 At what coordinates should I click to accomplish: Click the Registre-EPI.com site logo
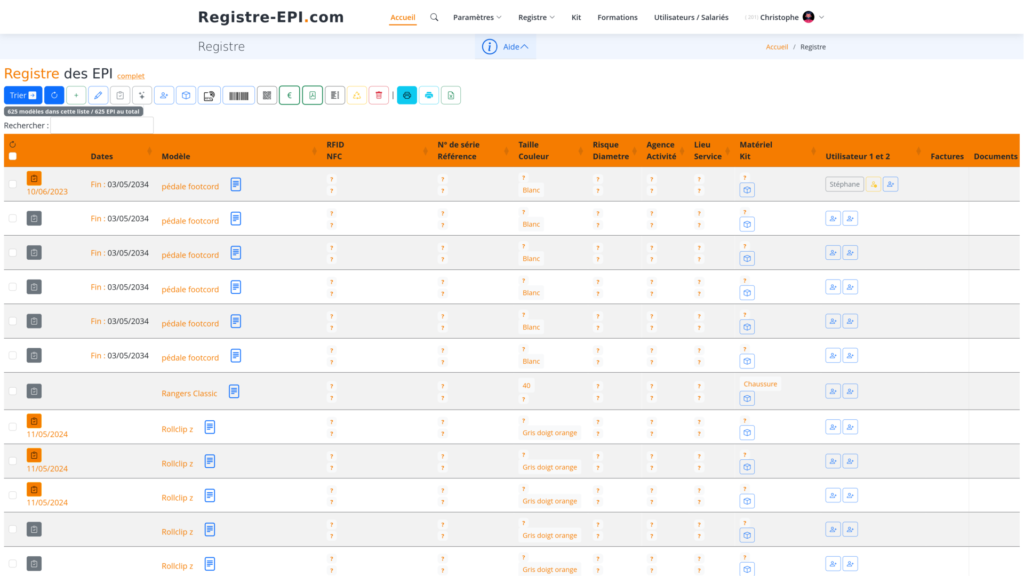[x=271, y=18]
